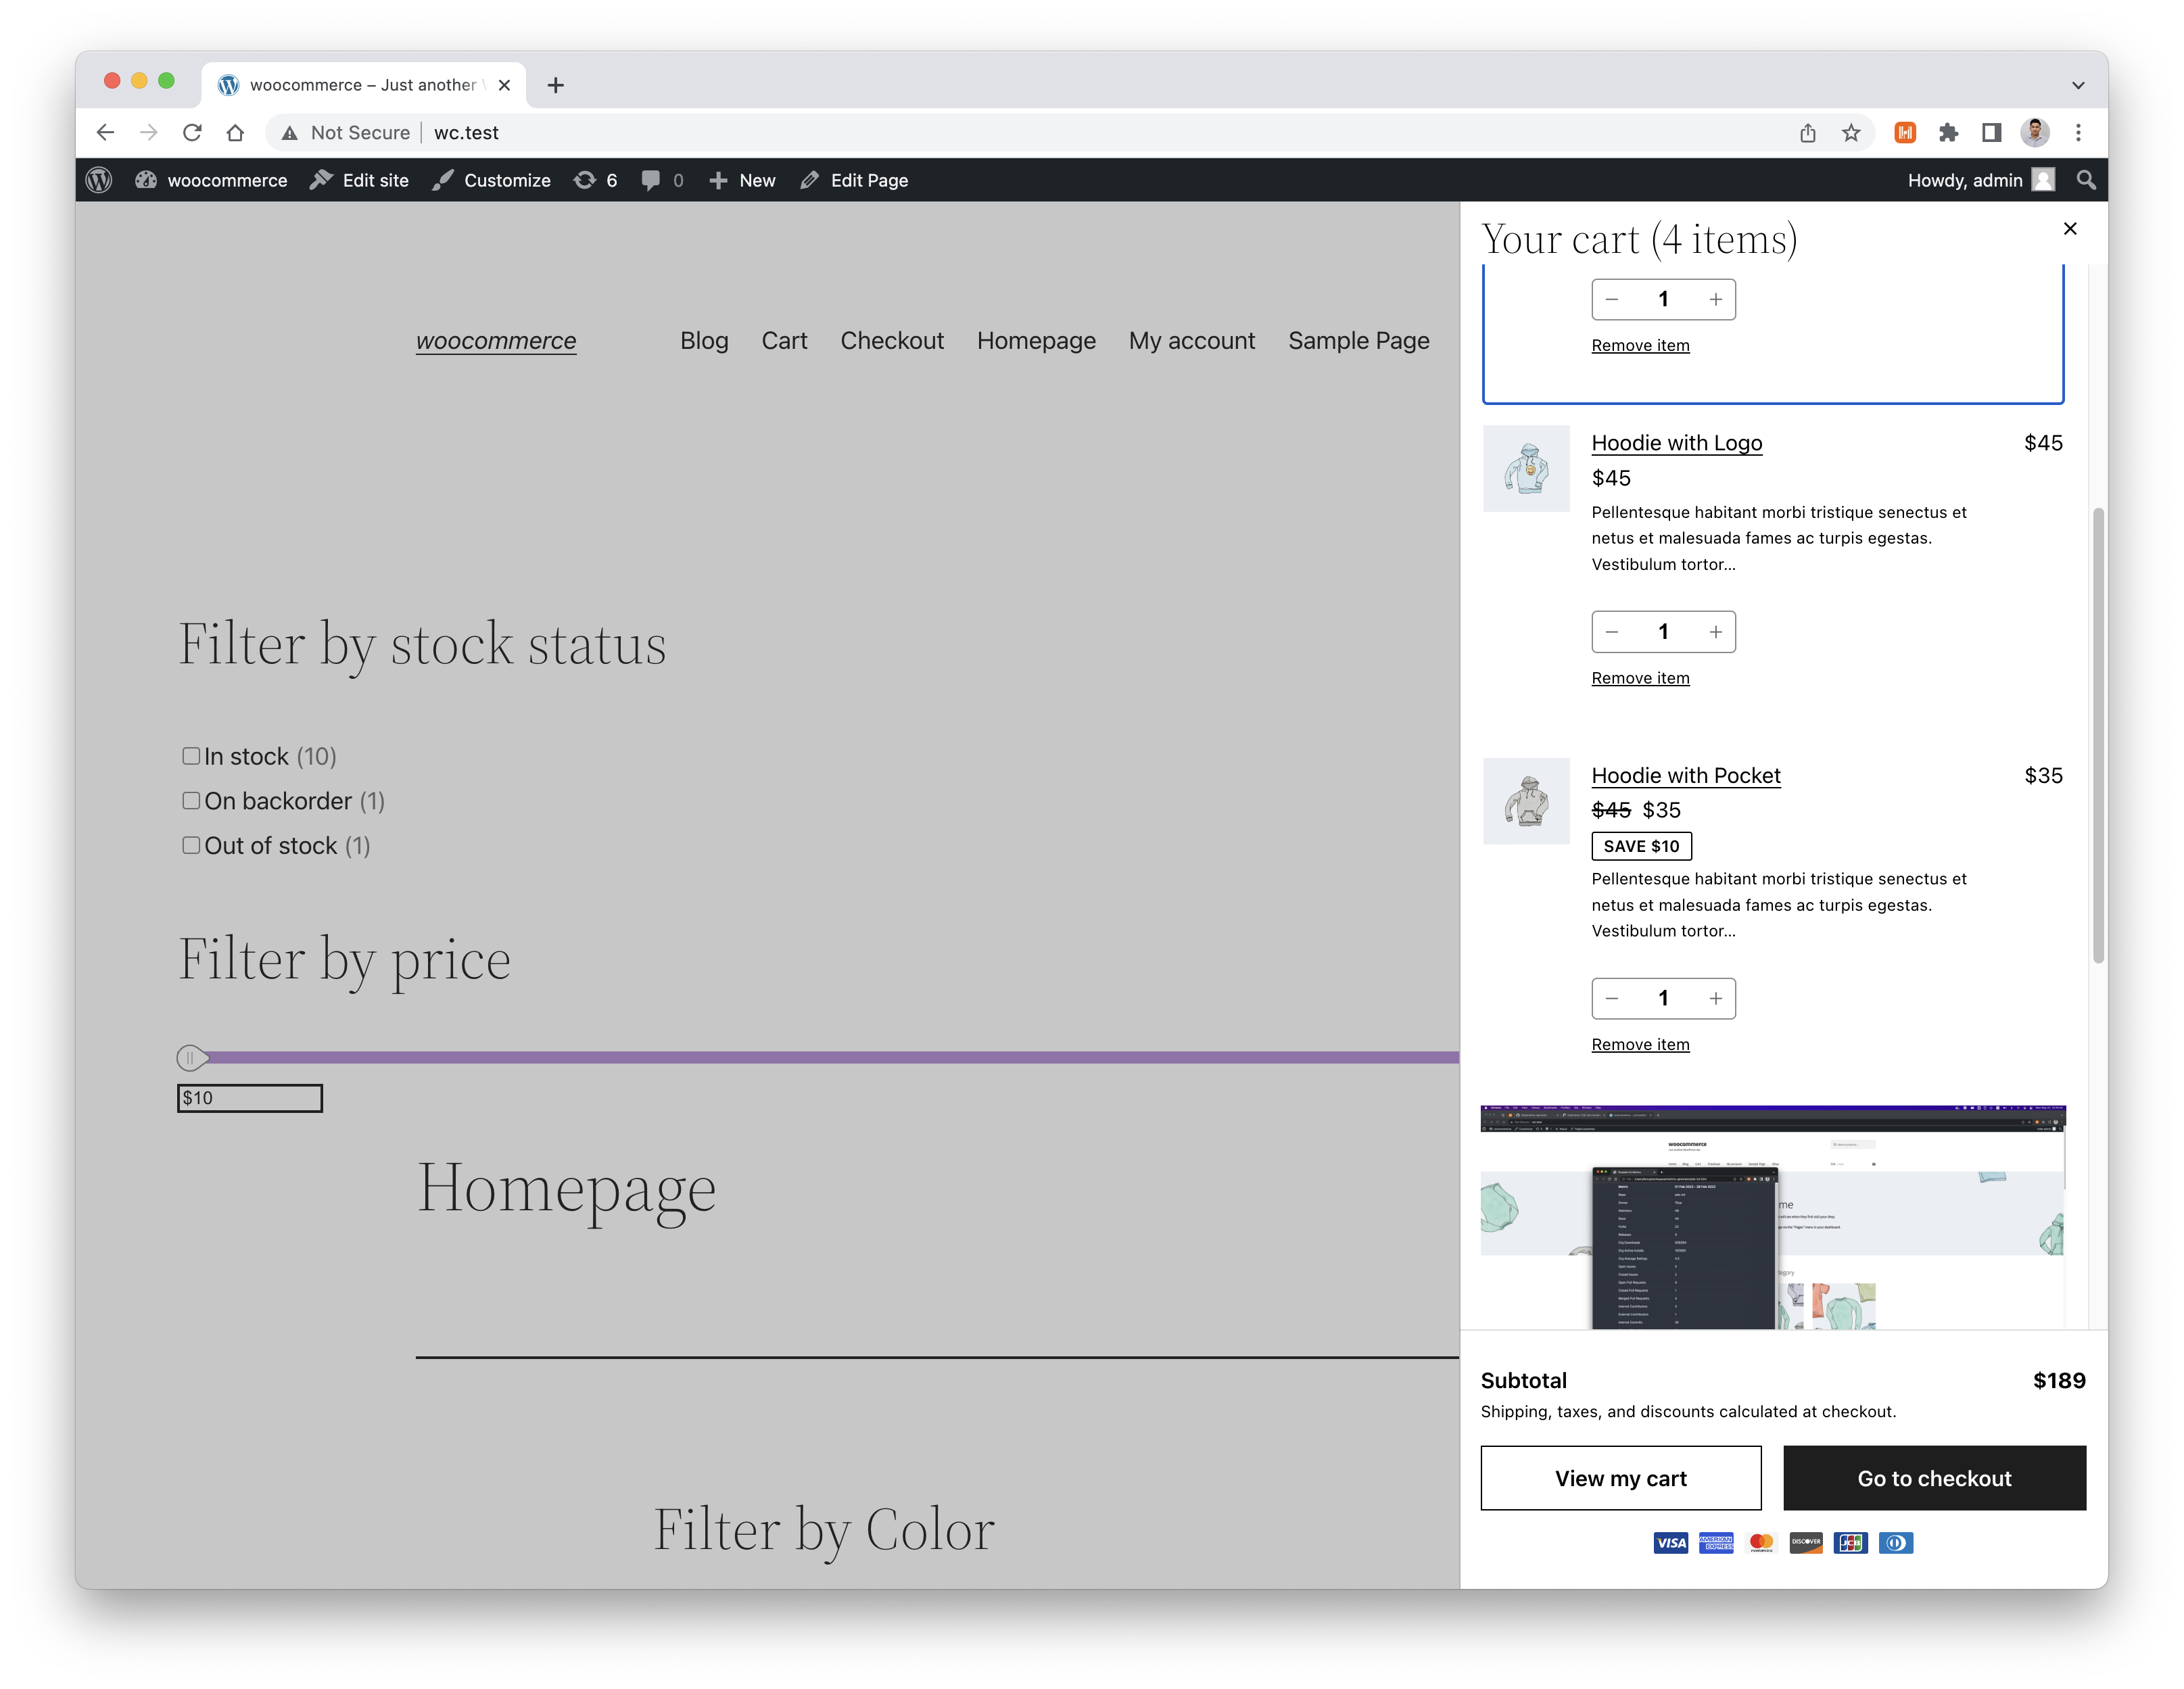Image resolution: width=2184 pixels, height=1689 pixels.
Task: Open the Homepage nav link
Action: pos(1036,341)
